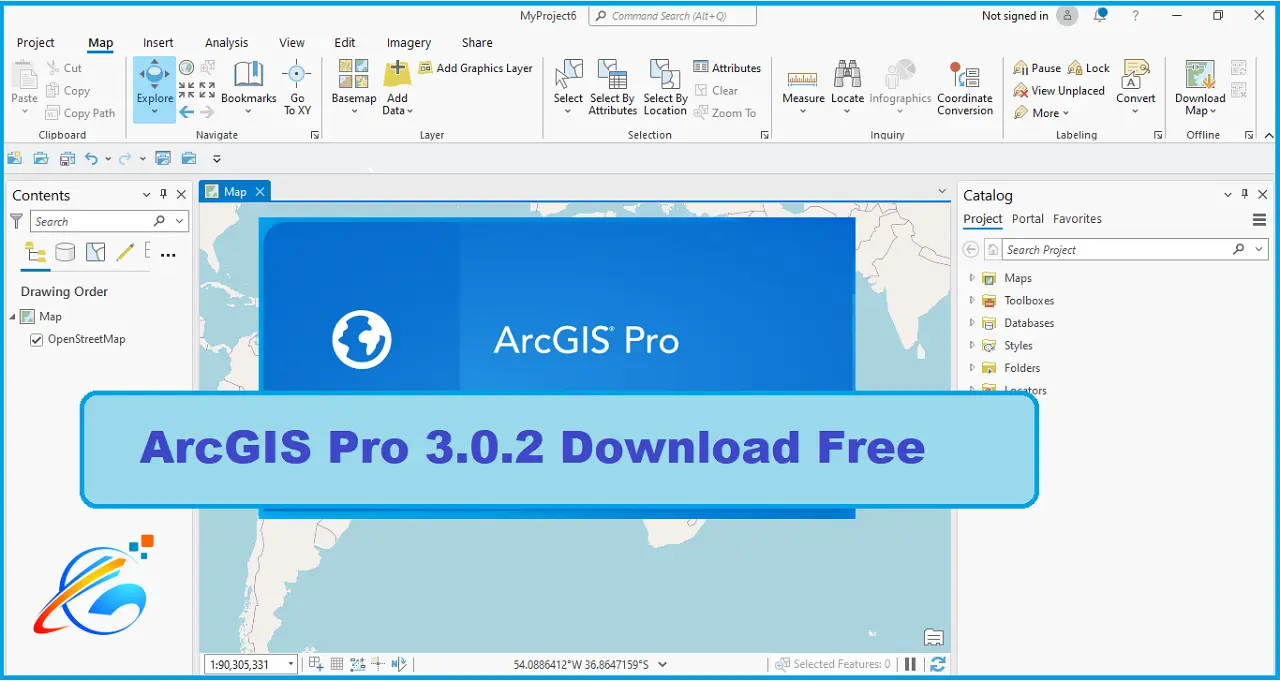This screenshot has height=681, width=1280.
Task: Open the Project tab
Action: [36, 43]
